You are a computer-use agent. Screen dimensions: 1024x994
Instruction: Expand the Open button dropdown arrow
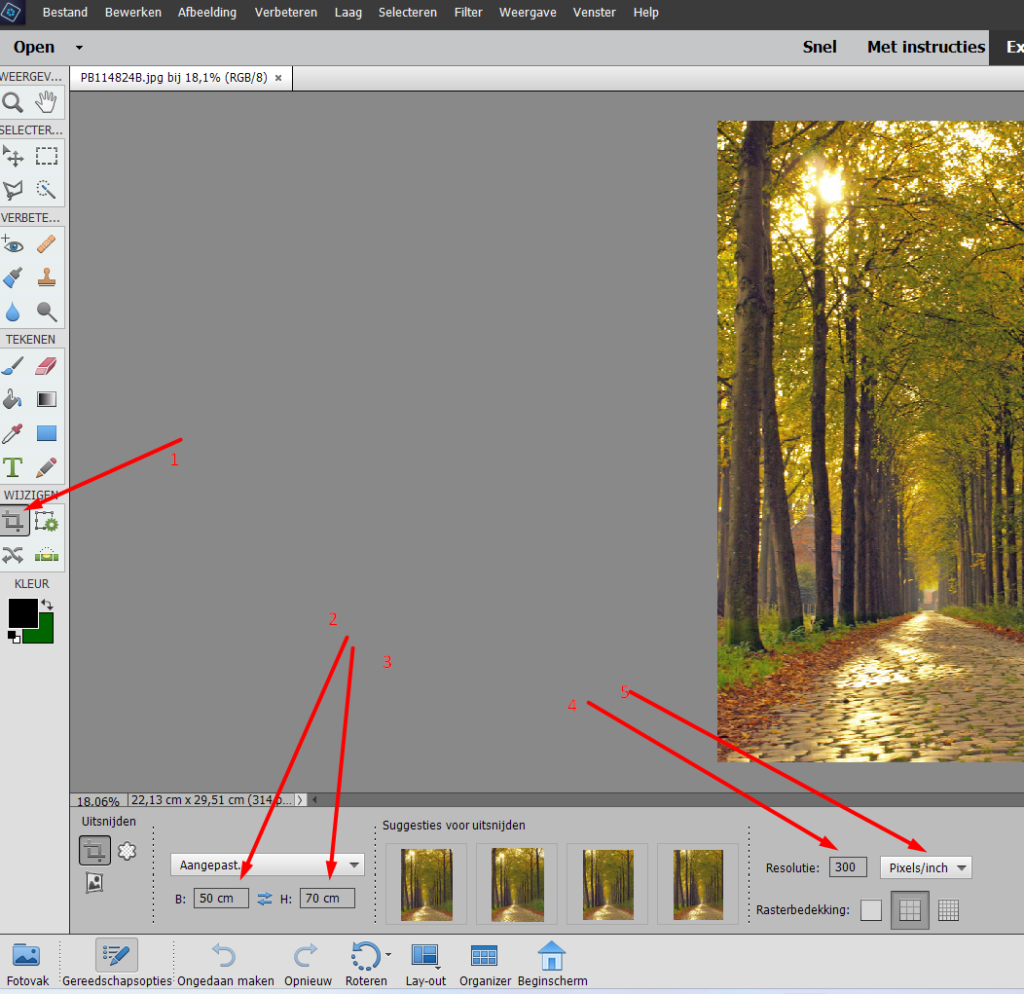pyautogui.click(x=79, y=48)
